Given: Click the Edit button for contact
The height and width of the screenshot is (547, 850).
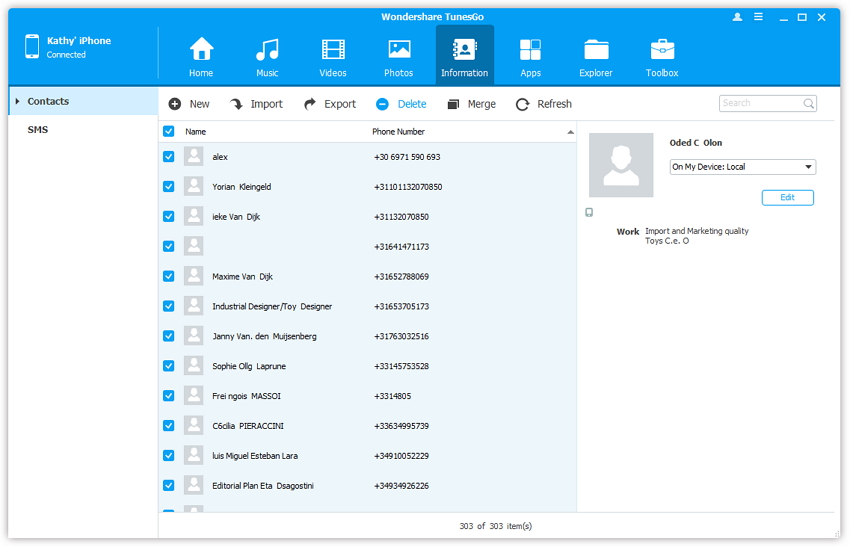Looking at the screenshot, I should pos(787,198).
